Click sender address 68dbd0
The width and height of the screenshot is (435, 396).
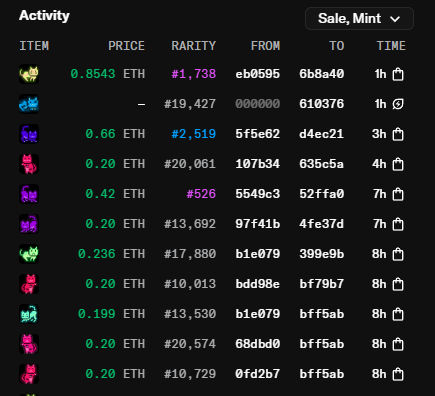[x=258, y=344]
